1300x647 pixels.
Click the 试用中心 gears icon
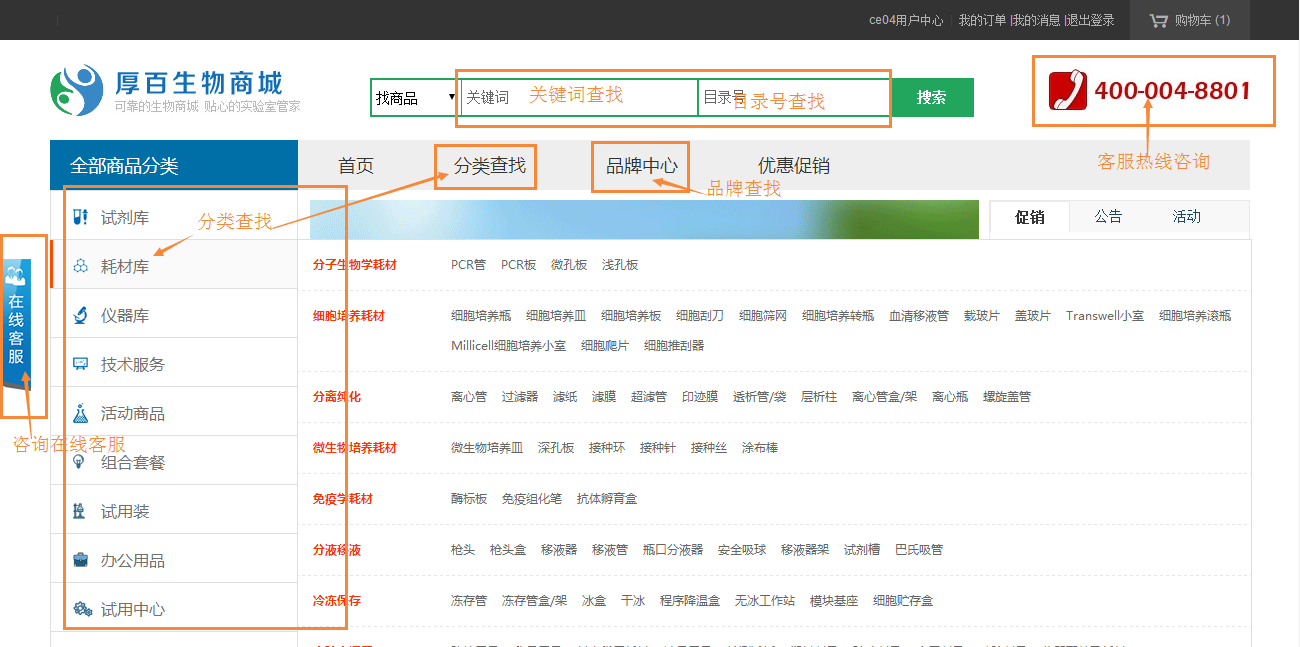pos(82,609)
